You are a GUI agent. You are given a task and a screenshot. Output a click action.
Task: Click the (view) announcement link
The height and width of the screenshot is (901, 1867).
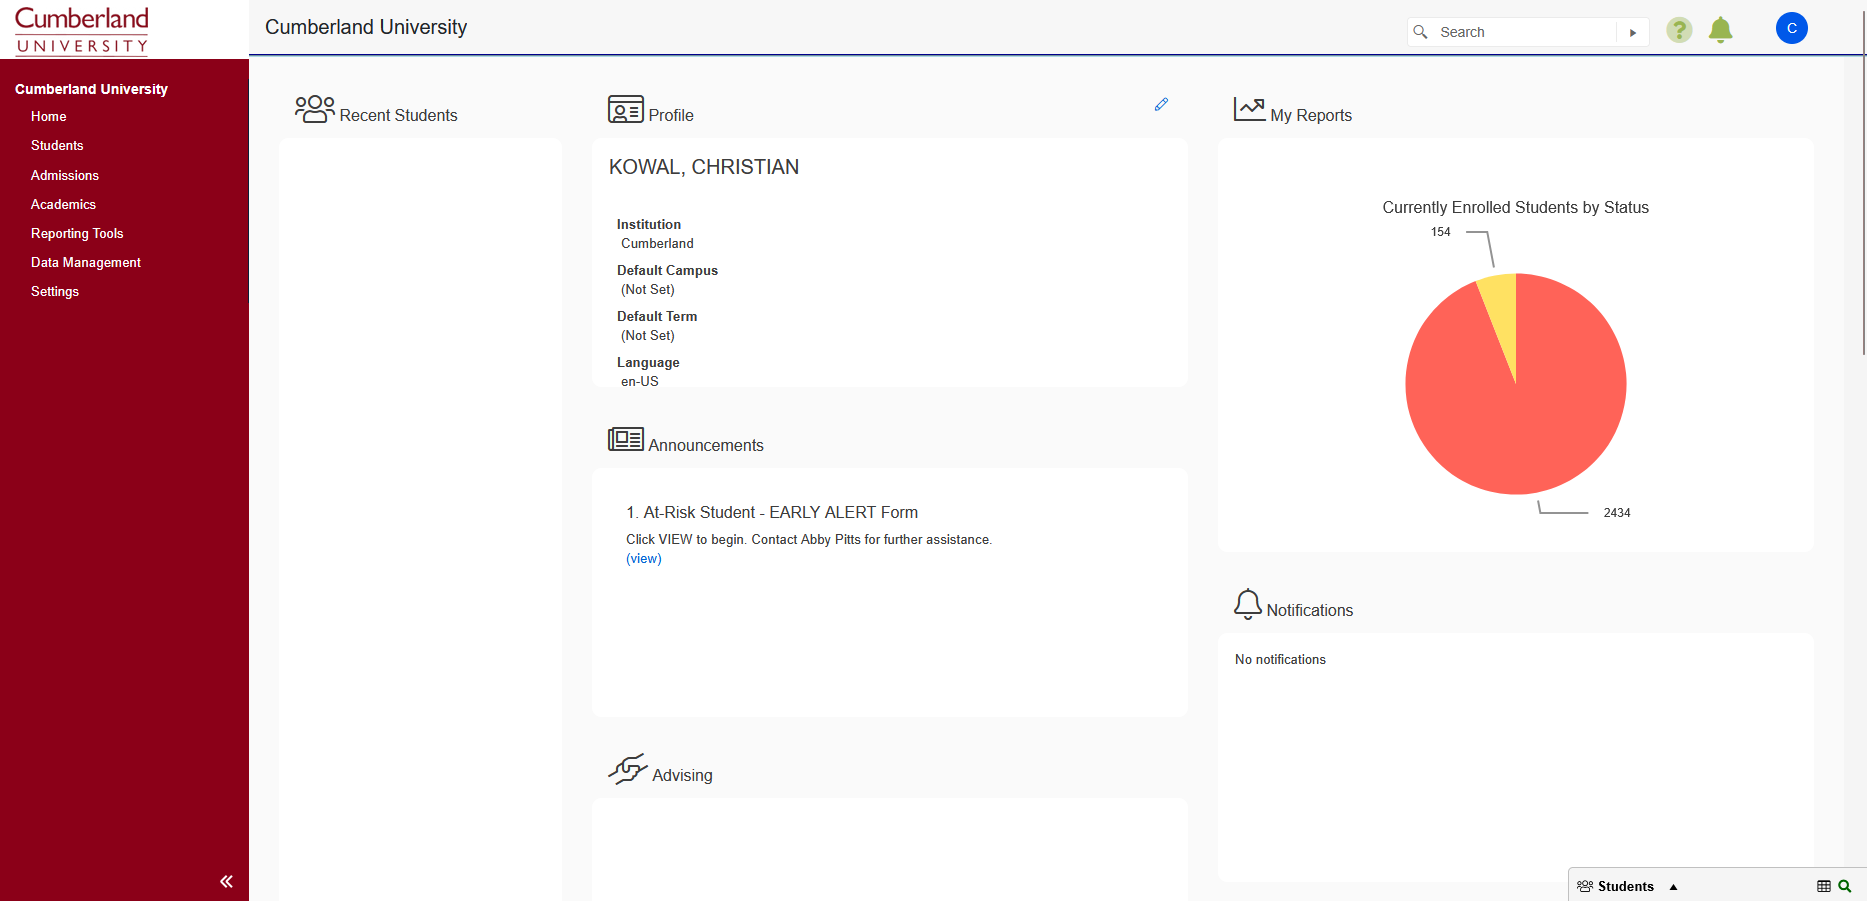pyautogui.click(x=644, y=559)
